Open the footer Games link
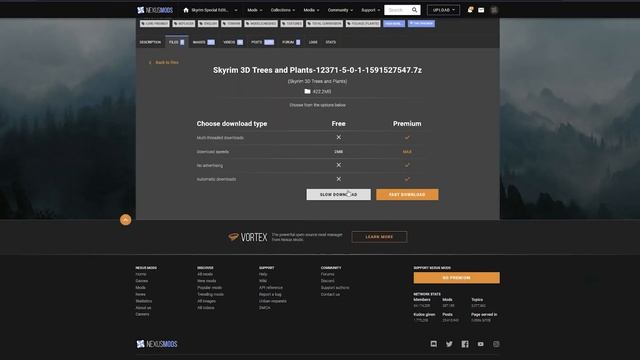The image size is (640, 360). pyautogui.click(x=142, y=281)
